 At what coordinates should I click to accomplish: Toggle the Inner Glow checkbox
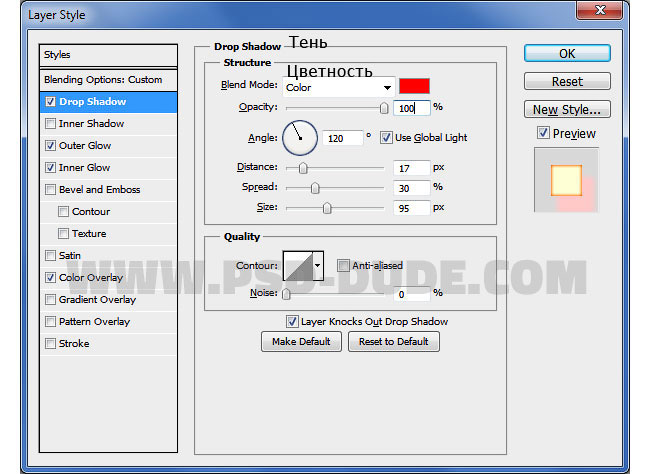pyautogui.click(x=50, y=168)
